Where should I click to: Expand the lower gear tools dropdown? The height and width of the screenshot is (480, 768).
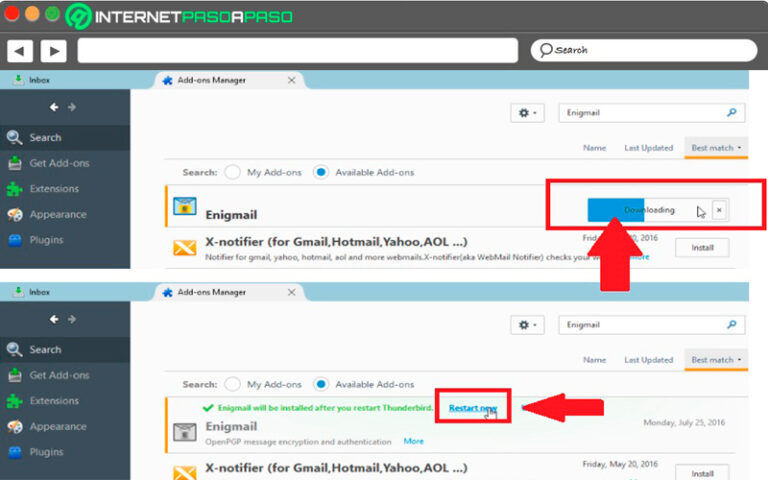pos(527,325)
